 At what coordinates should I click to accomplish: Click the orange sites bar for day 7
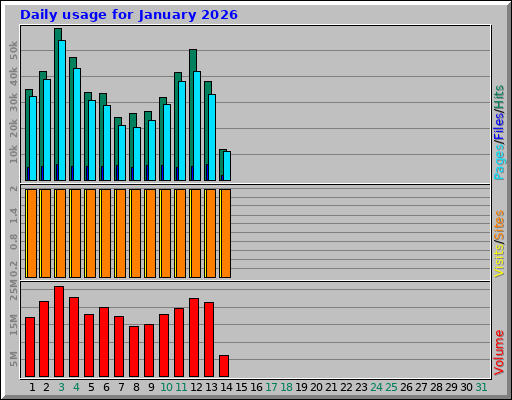point(121,233)
